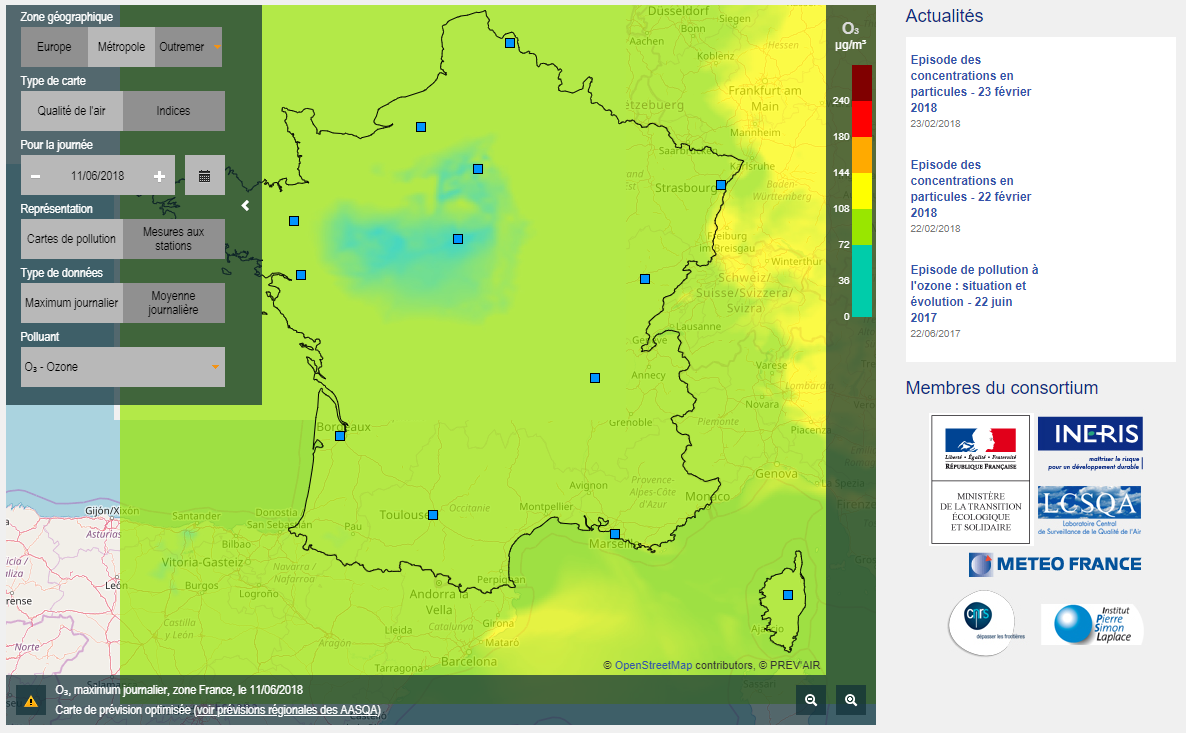
Task: Select the station marker near Bordeaux
Action: click(x=340, y=434)
